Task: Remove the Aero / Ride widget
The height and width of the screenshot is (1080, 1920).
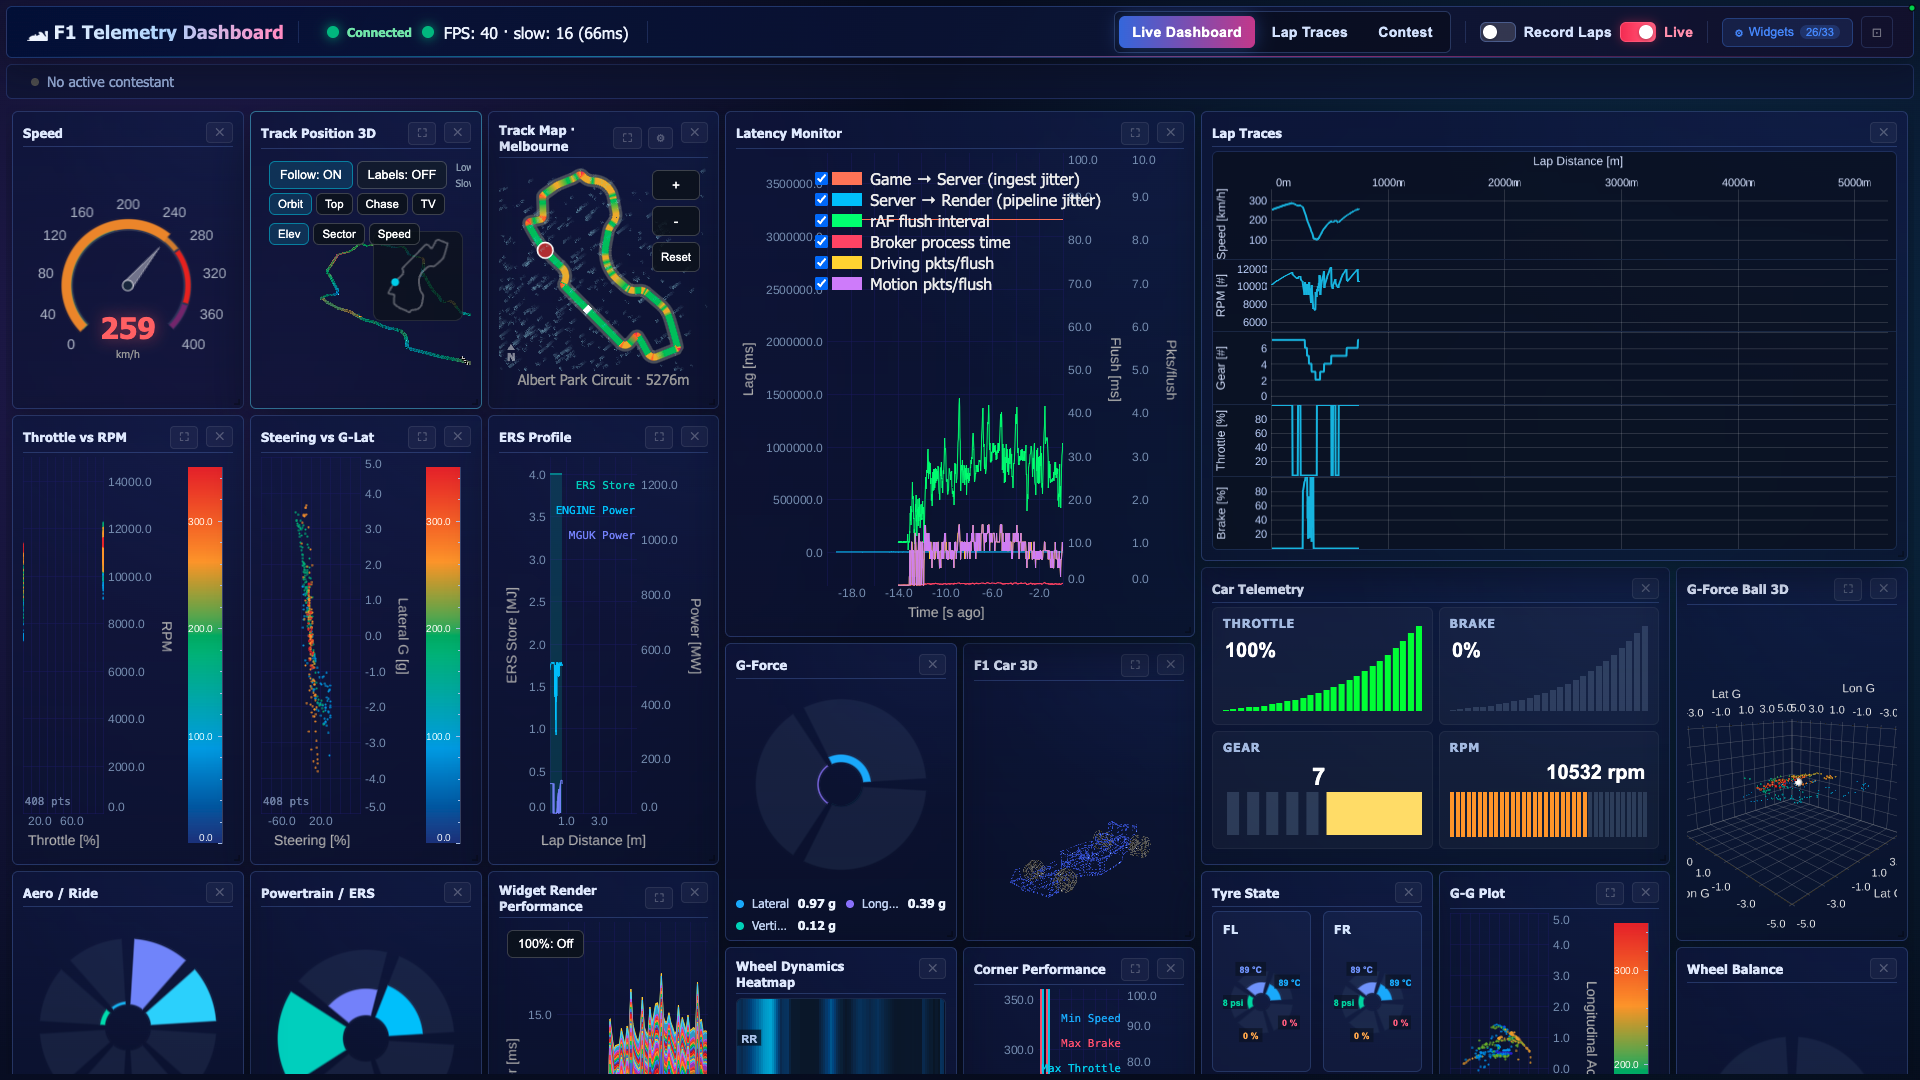Action: click(219, 892)
